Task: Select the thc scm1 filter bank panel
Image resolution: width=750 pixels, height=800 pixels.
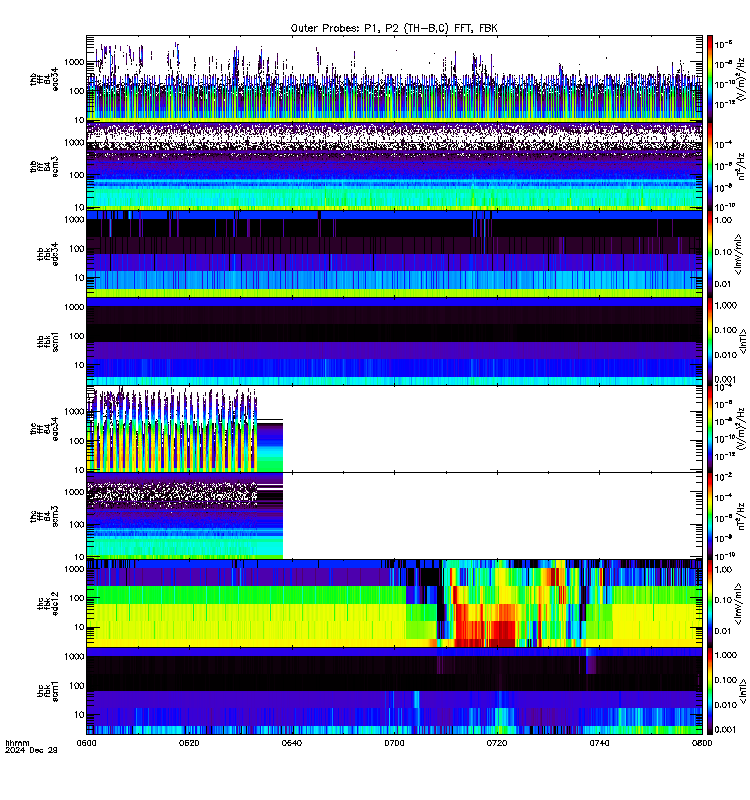Action: [394, 691]
